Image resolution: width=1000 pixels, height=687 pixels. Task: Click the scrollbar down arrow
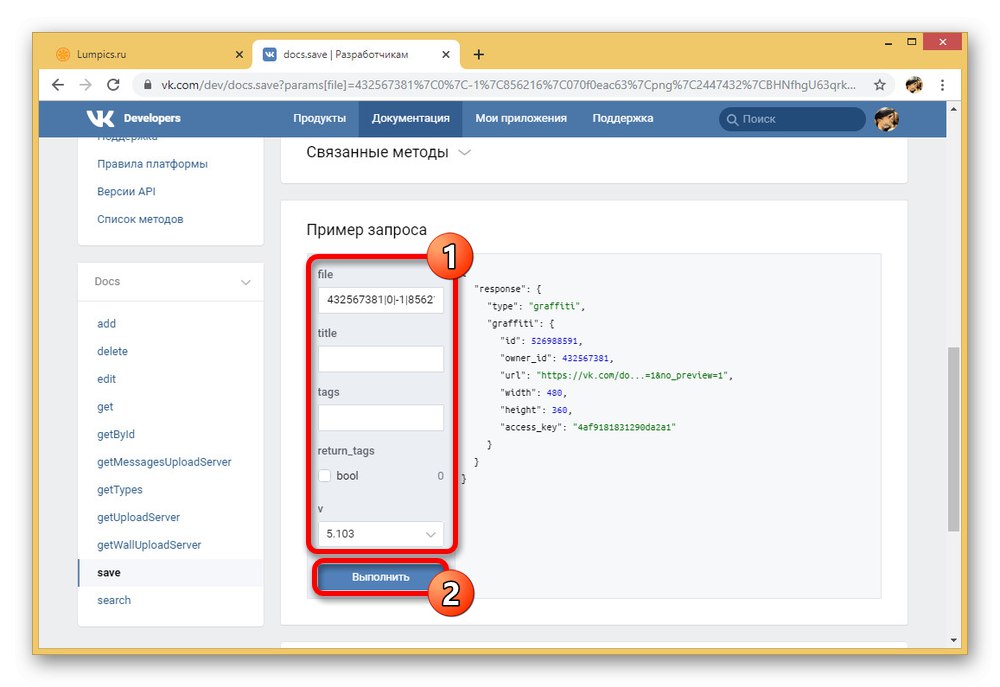[953, 640]
